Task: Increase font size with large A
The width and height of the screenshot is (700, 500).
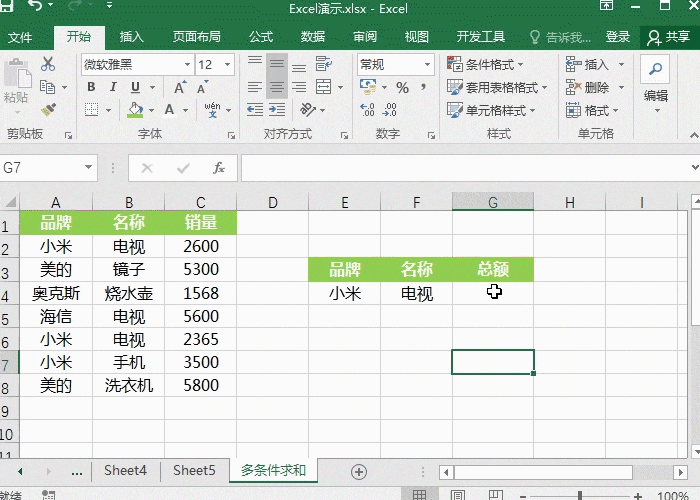Action: click(179, 87)
